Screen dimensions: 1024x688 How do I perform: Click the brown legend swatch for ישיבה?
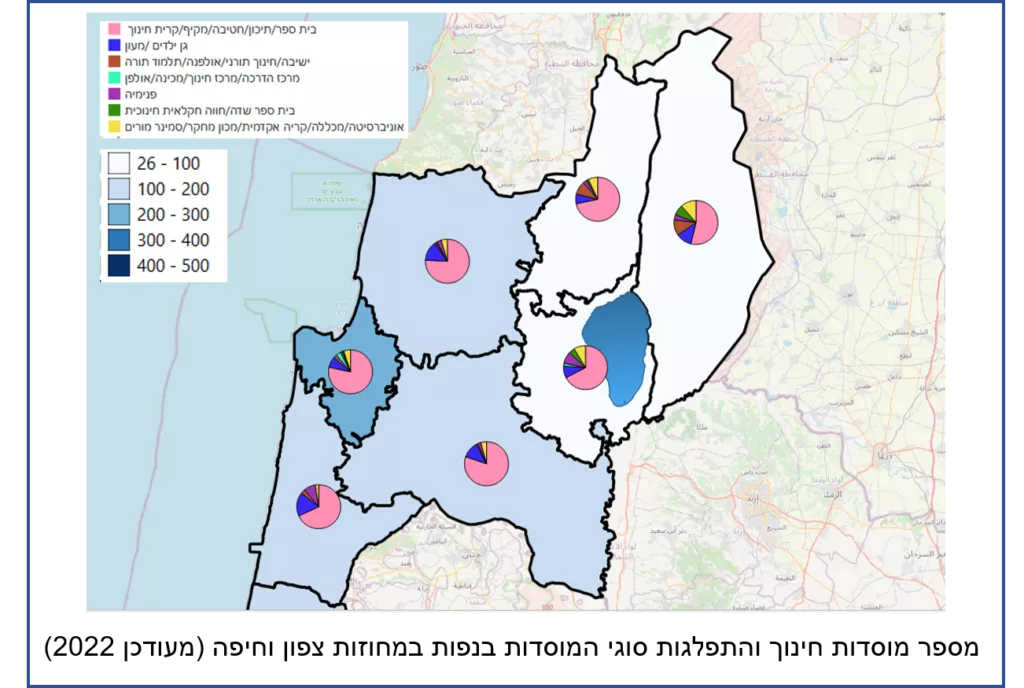[x=114, y=62]
